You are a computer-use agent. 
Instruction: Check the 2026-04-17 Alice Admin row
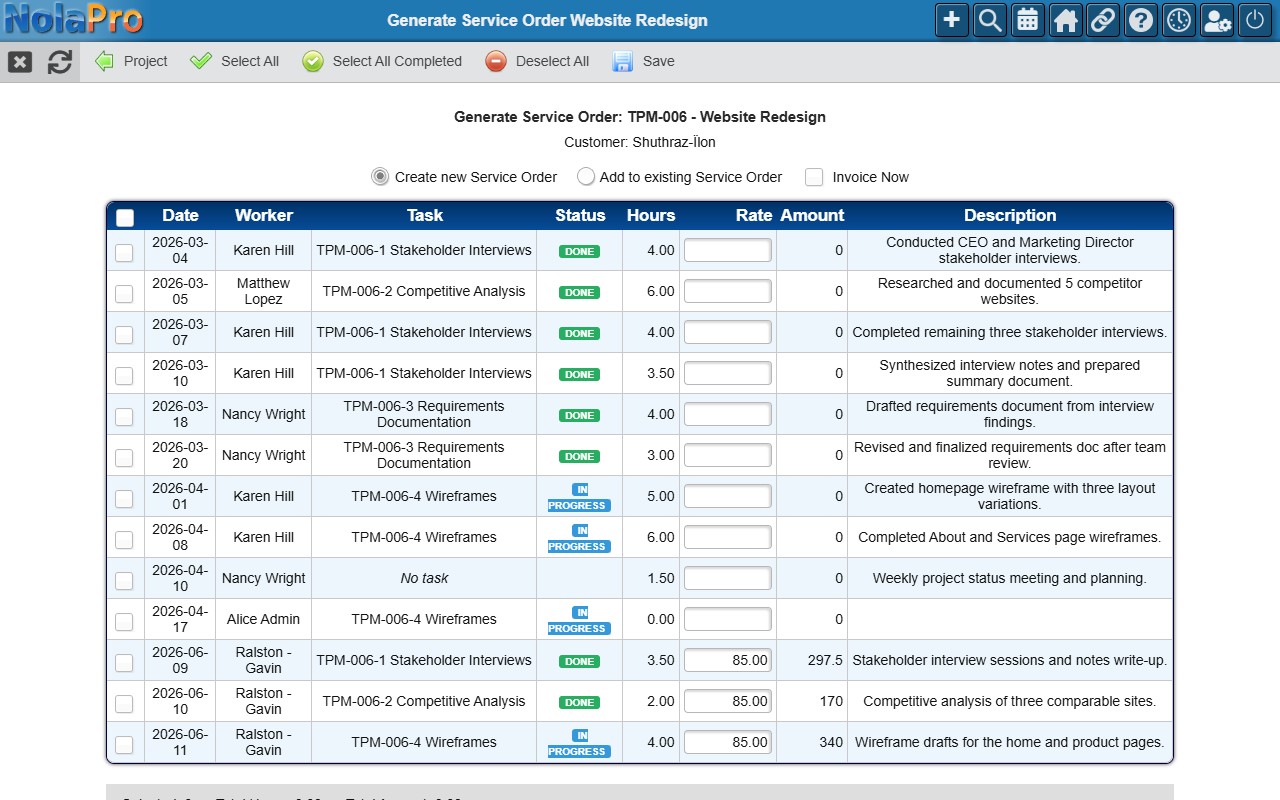point(124,622)
